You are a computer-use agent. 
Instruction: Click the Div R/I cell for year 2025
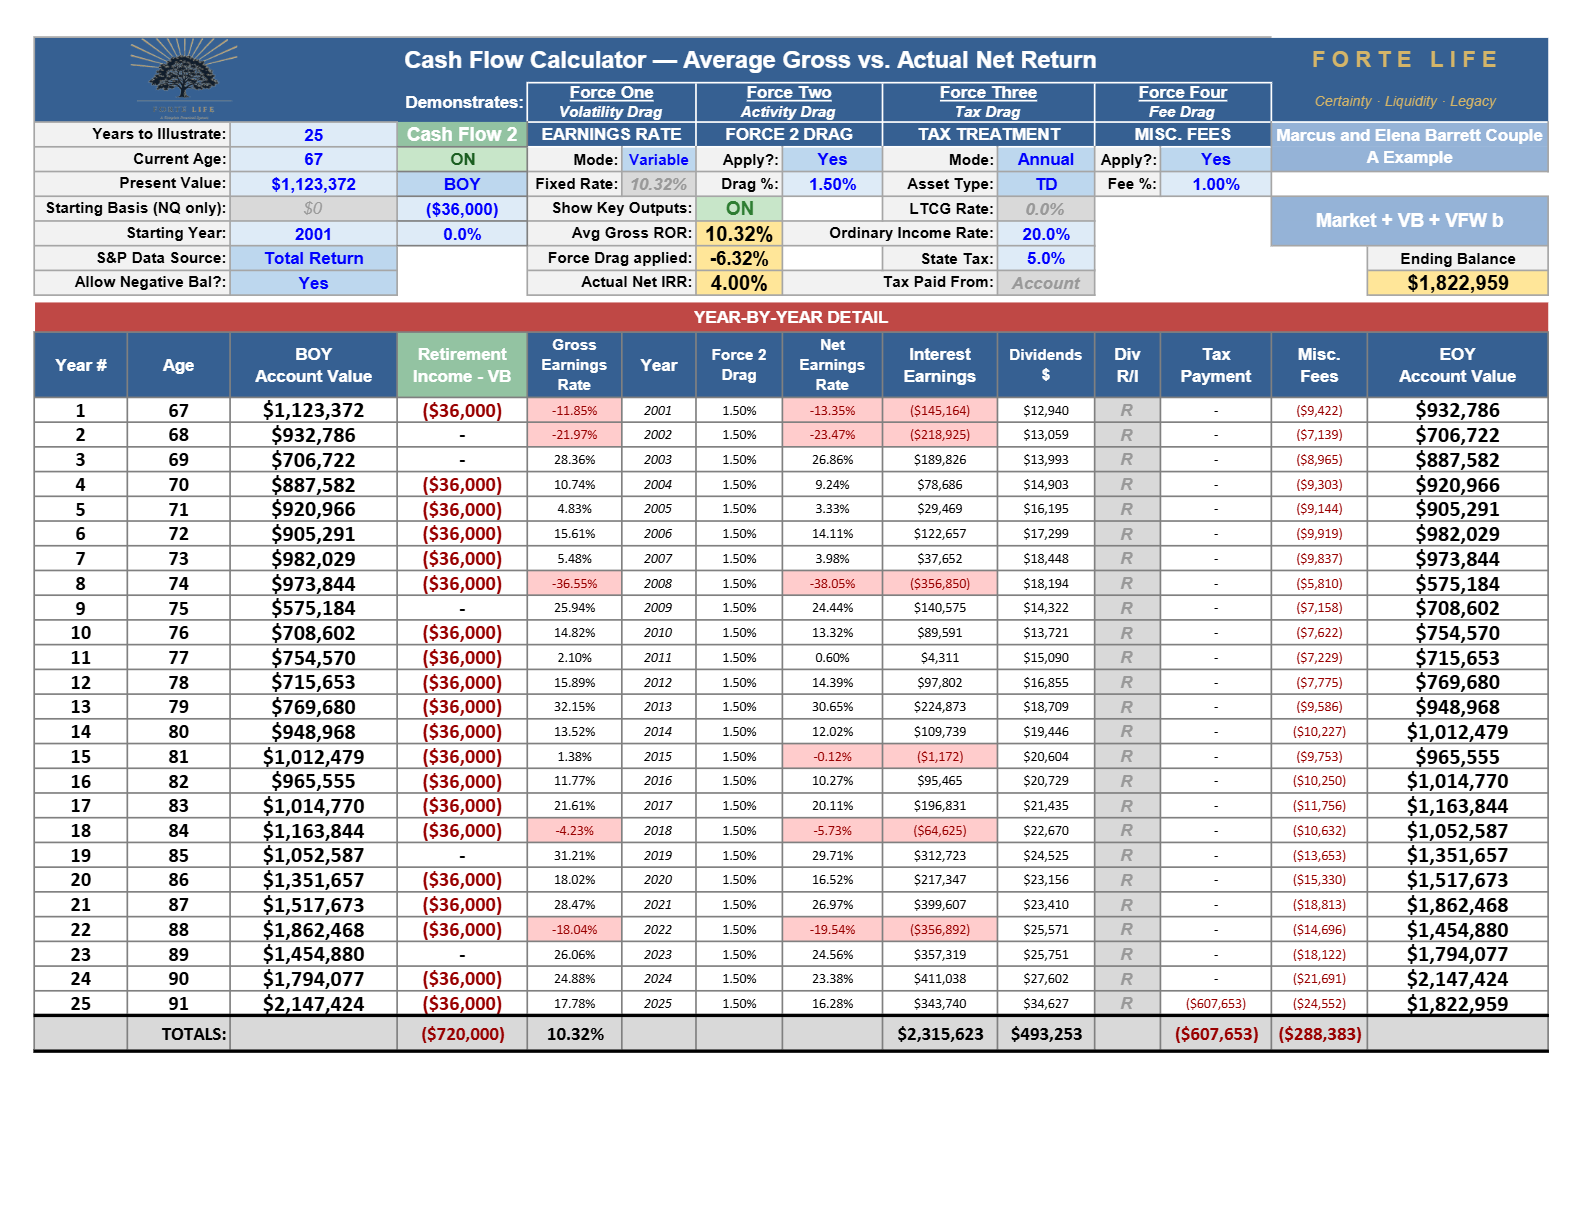click(x=1127, y=1004)
